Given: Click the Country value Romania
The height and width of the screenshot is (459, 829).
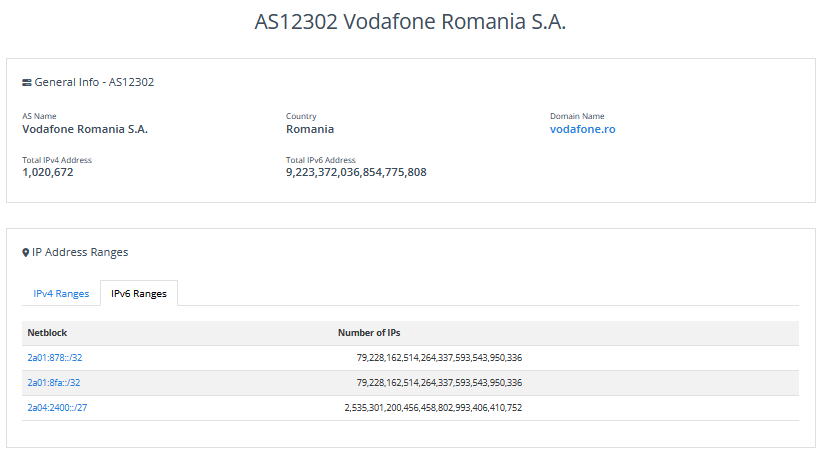Looking at the screenshot, I should [310, 130].
